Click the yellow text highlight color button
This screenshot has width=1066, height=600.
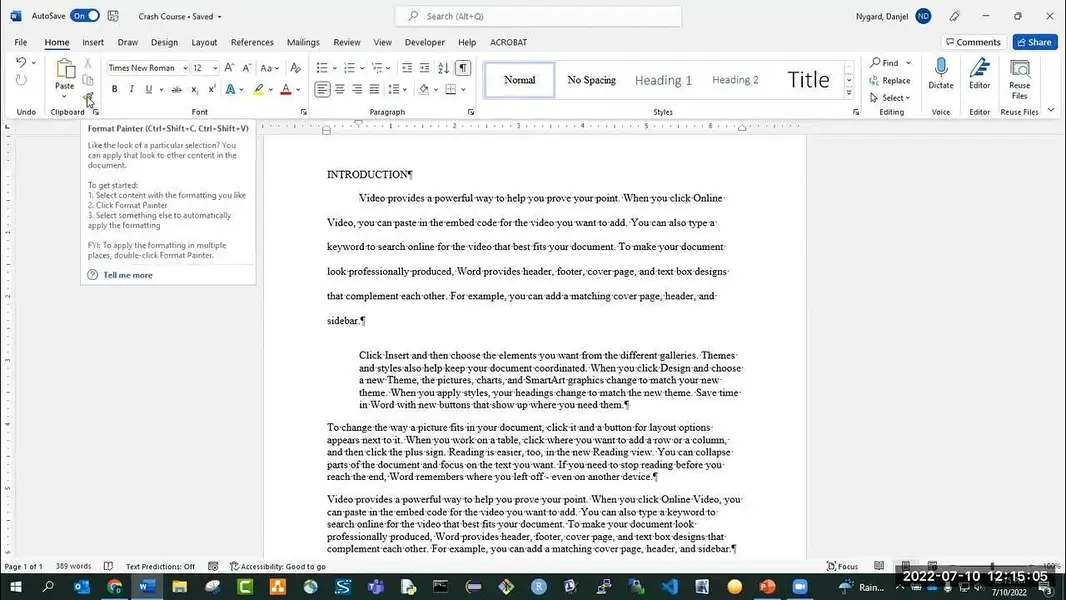tap(258, 89)
